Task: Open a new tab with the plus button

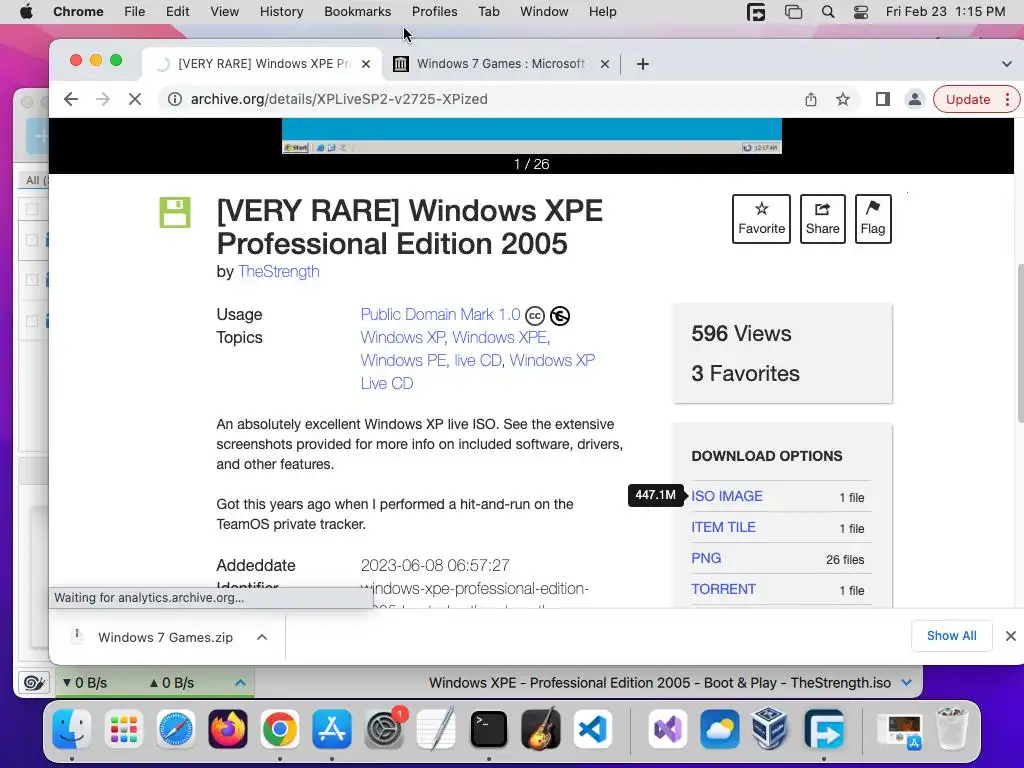Action: coord(643,64)
